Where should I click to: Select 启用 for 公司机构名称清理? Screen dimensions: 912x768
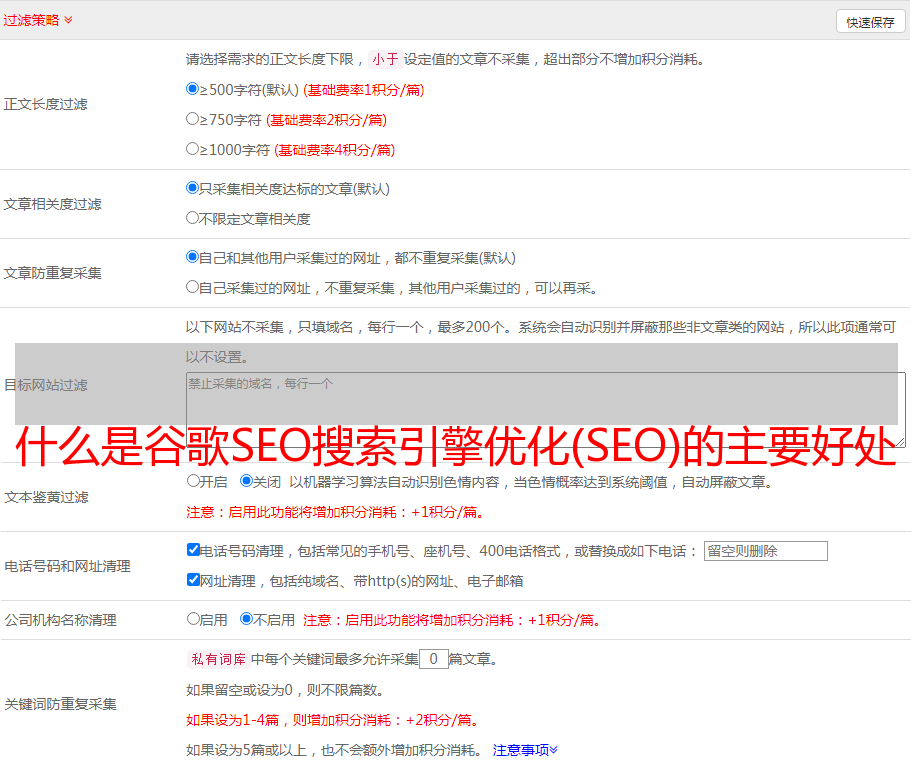193,619
